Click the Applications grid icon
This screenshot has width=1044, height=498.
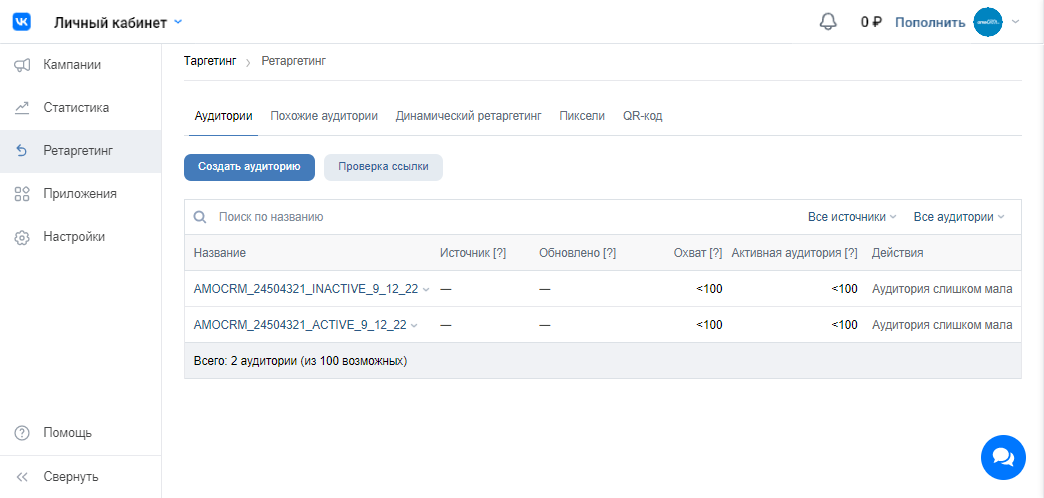22,194
